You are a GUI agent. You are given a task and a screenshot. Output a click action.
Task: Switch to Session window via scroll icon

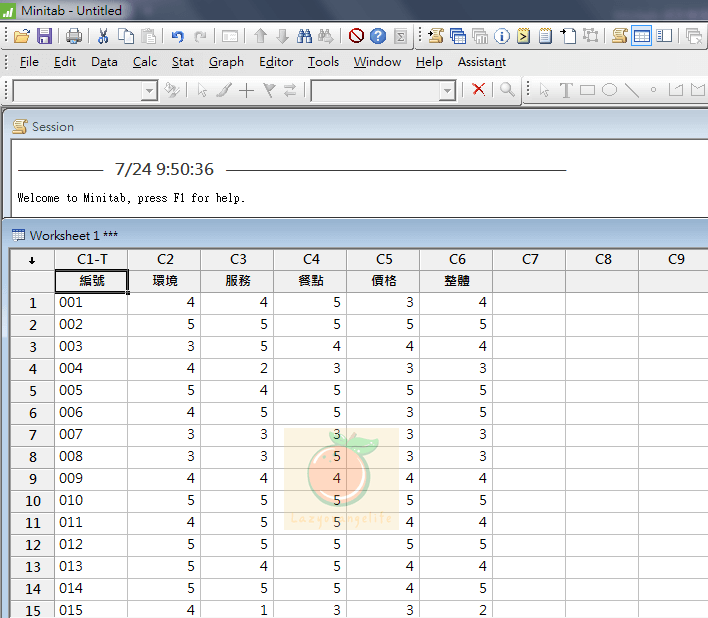coord(620,36)
